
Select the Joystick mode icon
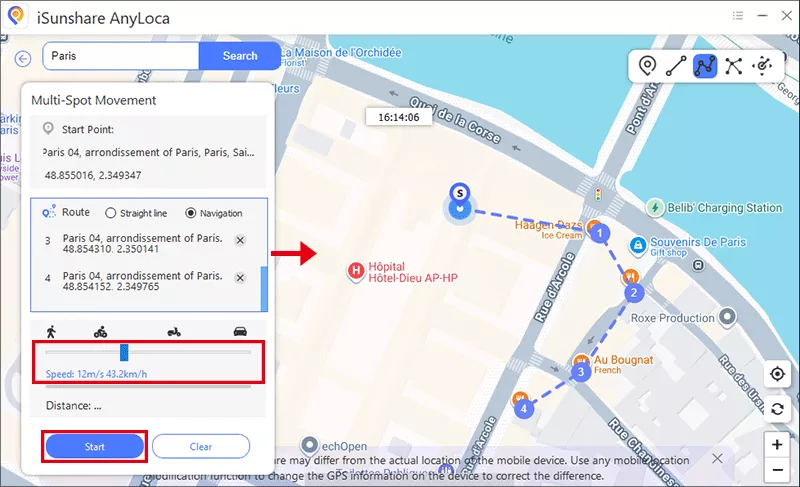(x=763, y=66)
